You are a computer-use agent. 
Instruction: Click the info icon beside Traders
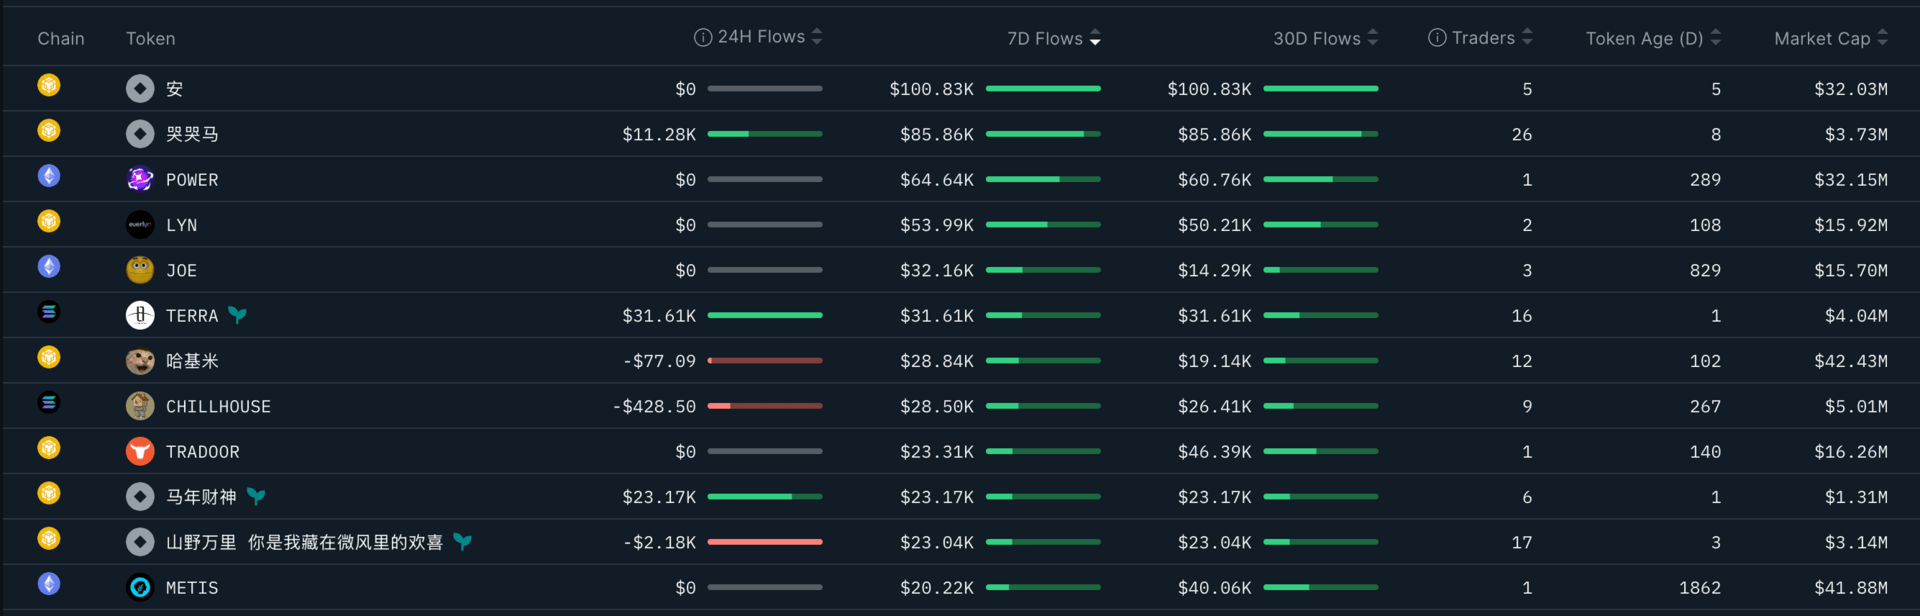(x=1437, y=37)
